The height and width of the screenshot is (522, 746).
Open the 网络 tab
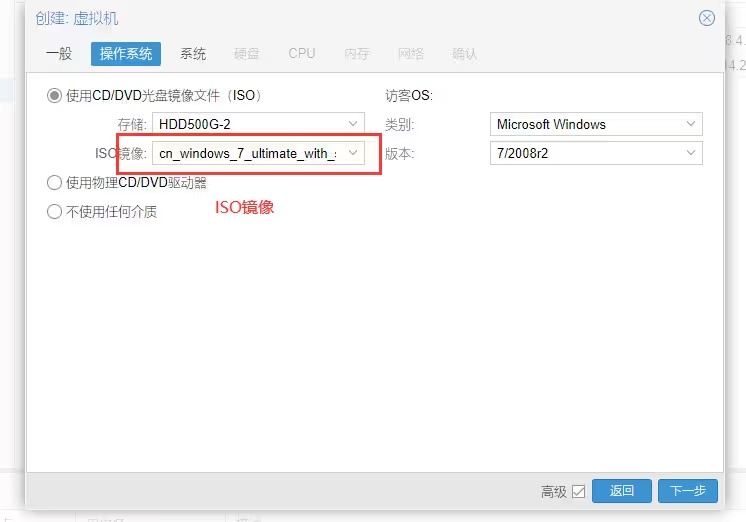(x=411, y=54)
